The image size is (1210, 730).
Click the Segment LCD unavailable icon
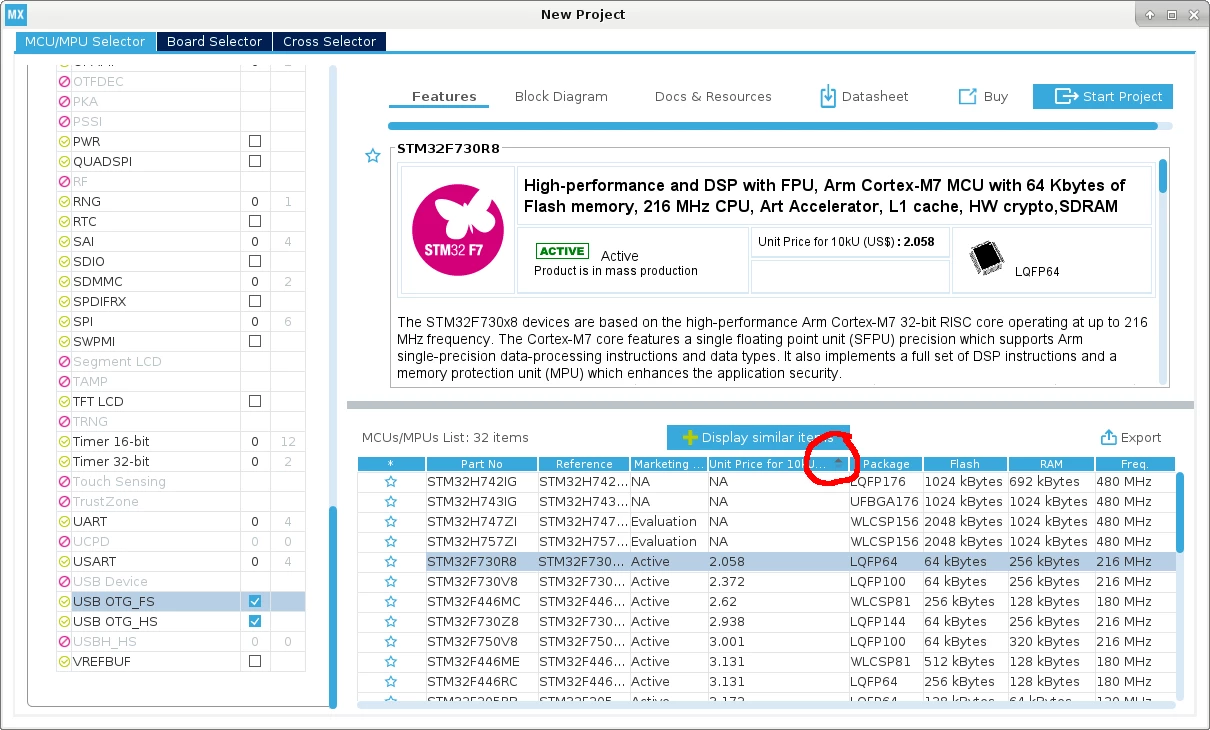click(65, 361)
